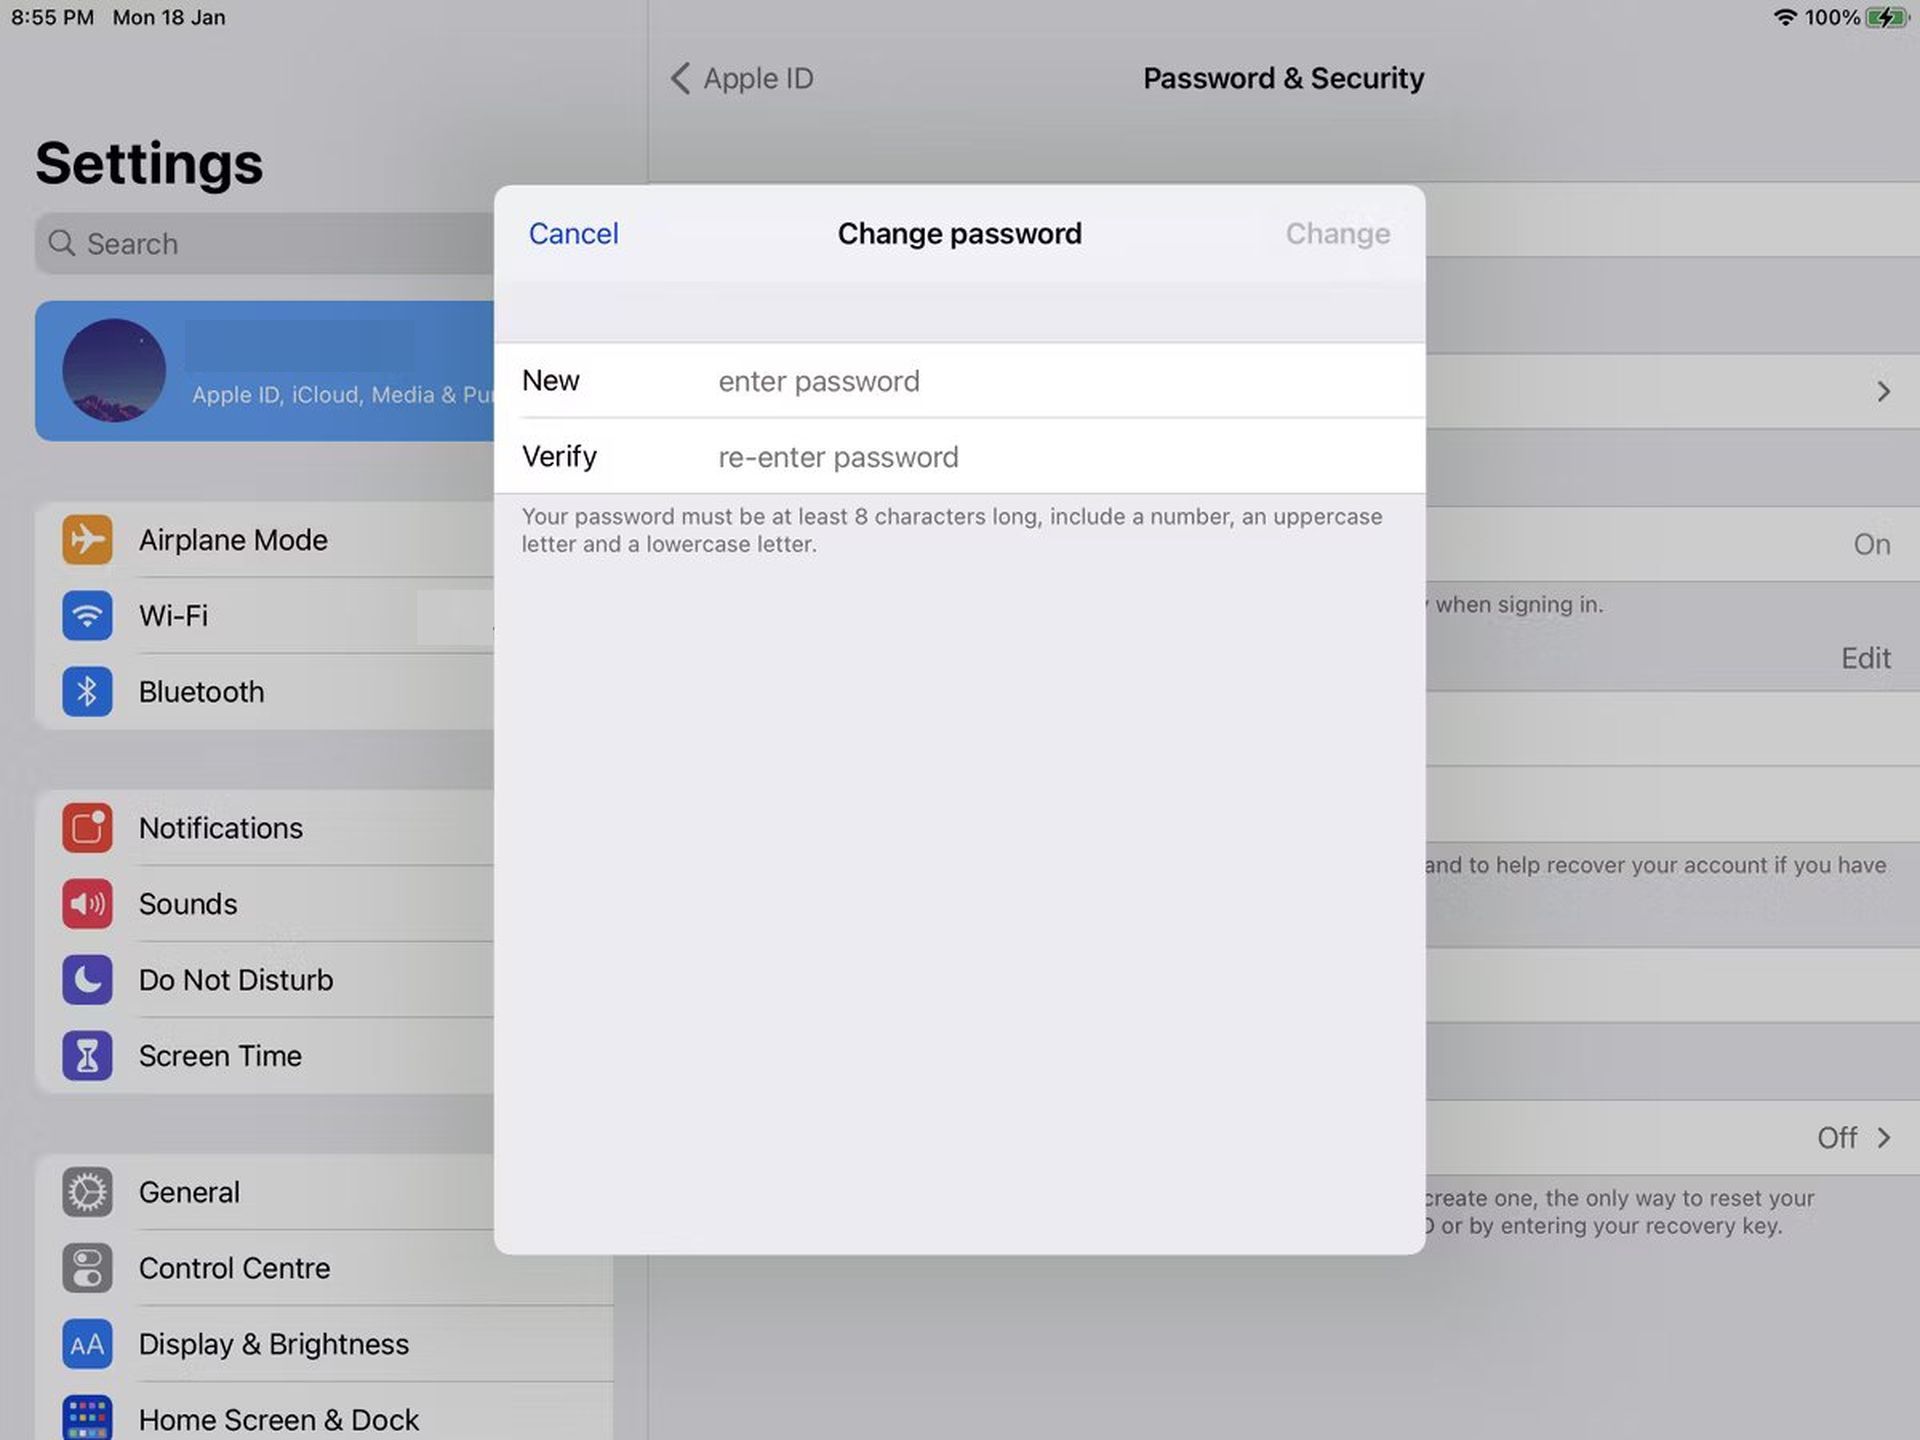Open Display & Brightness via its icon
Viewport: 1920px width, 1440px height.
[x=88, y=1344]
